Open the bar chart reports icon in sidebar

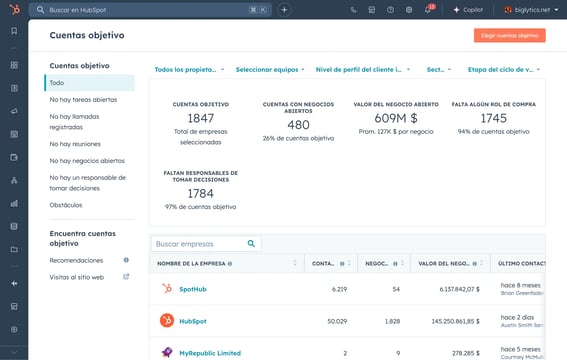pos(14,203)
